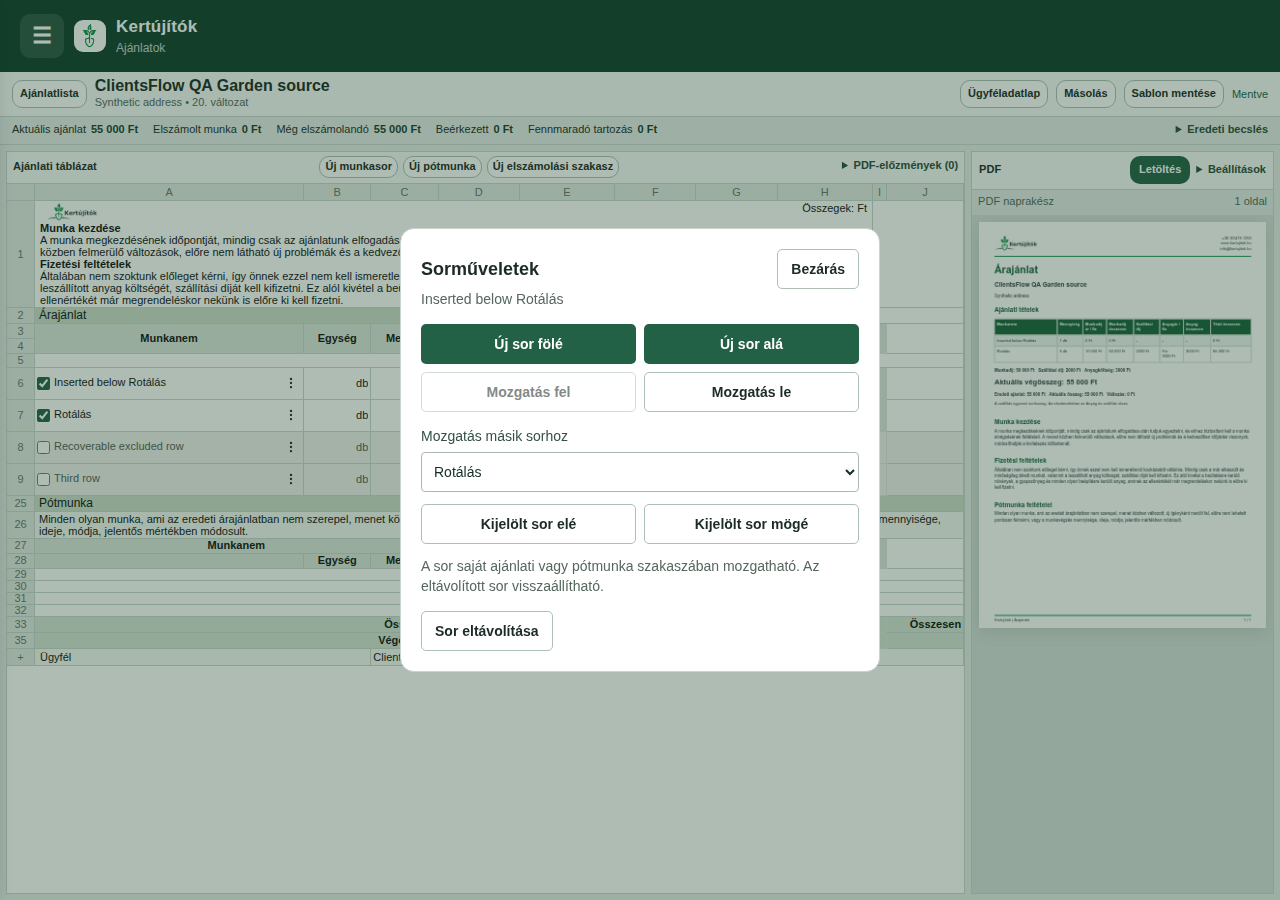Expand the PDF Beállítások section
The image size is (1280, 900).
pos(1230,169)
